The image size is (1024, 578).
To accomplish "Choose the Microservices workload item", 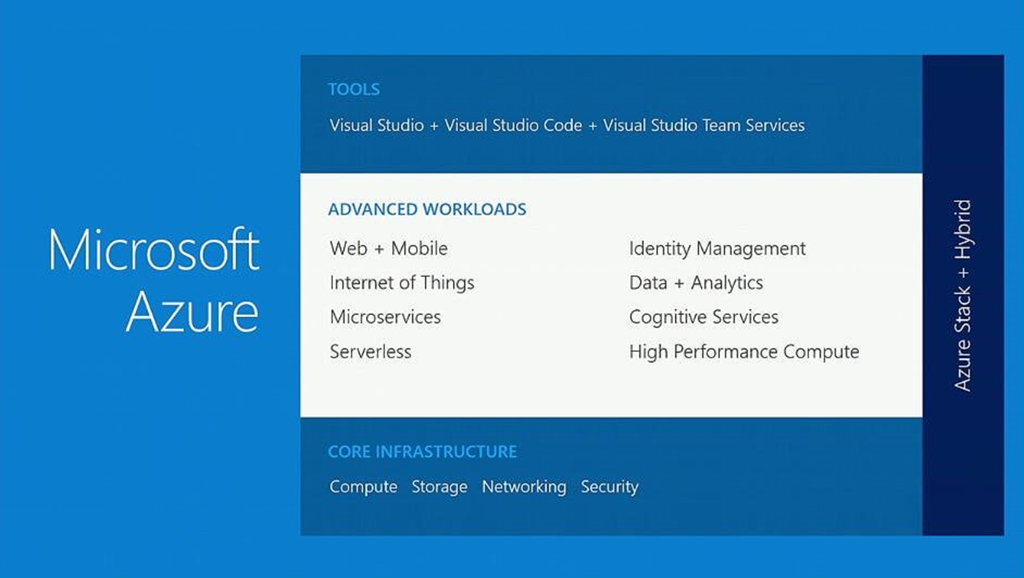I will [x=385, y=317].
